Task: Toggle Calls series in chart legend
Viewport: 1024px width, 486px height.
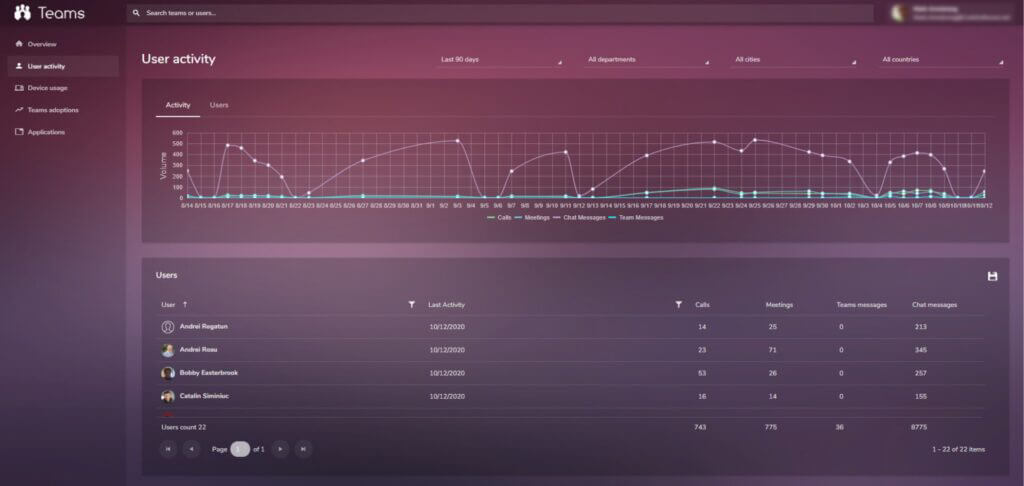Action: point(499,217)
